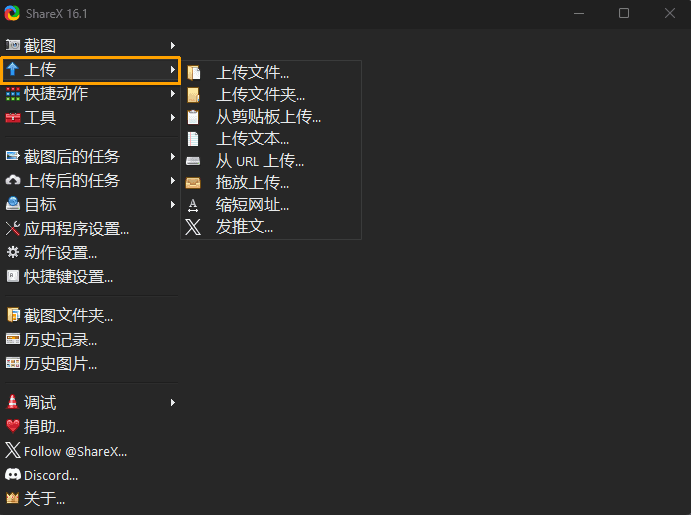Open the 工具 menu label
The width and height of the screenshot is (691, 515).
(x=40, y=118)
